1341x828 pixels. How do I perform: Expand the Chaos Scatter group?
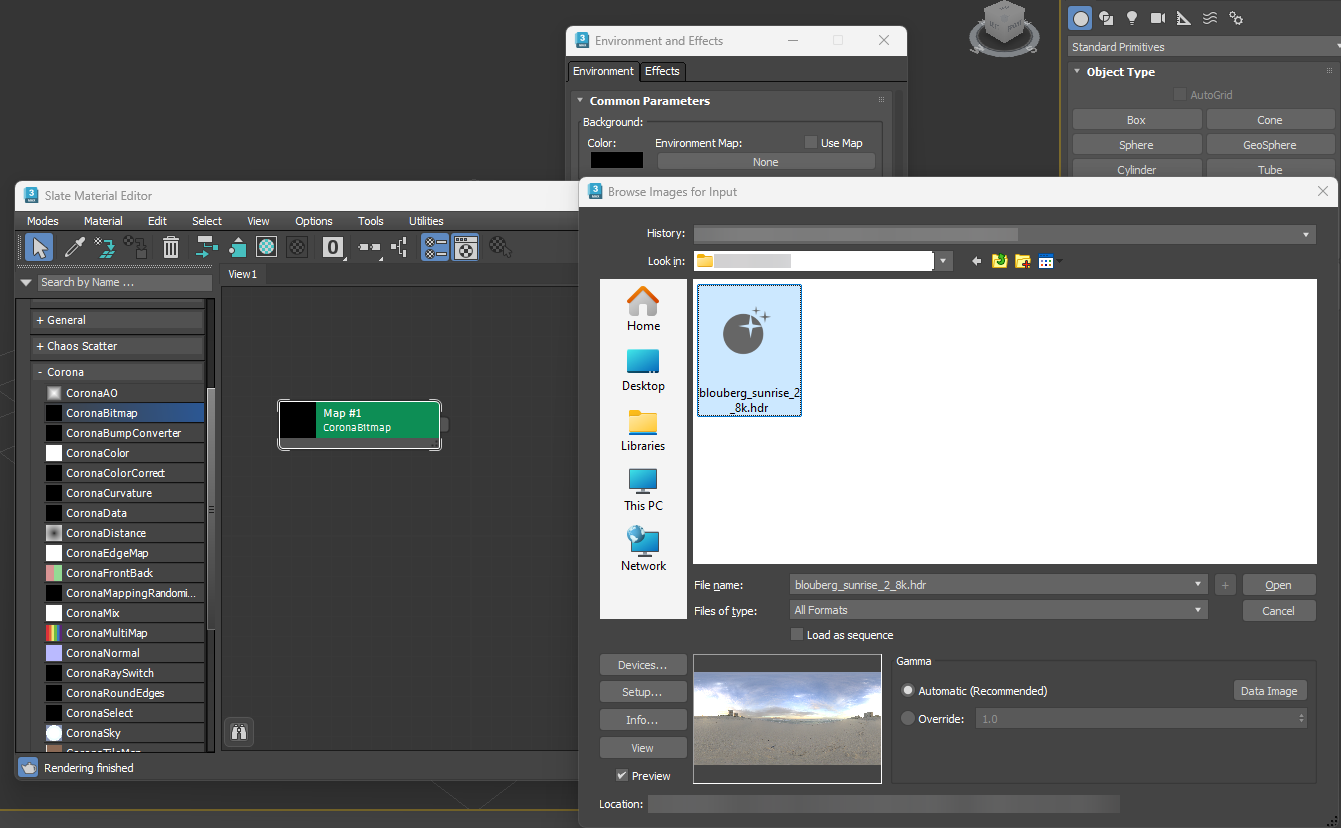tap(118, 346)
